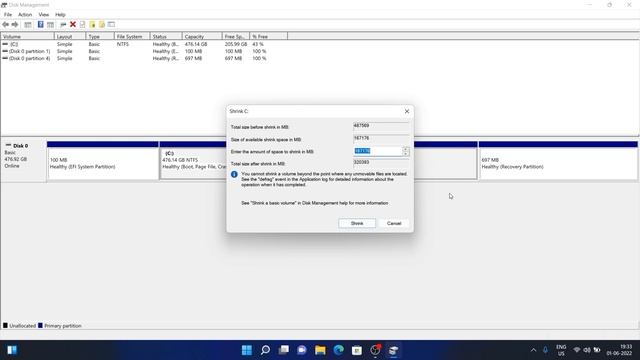Click Cancel in the Shrink C: dialog
The image size is (640, 360).
(x=394, y=223)
